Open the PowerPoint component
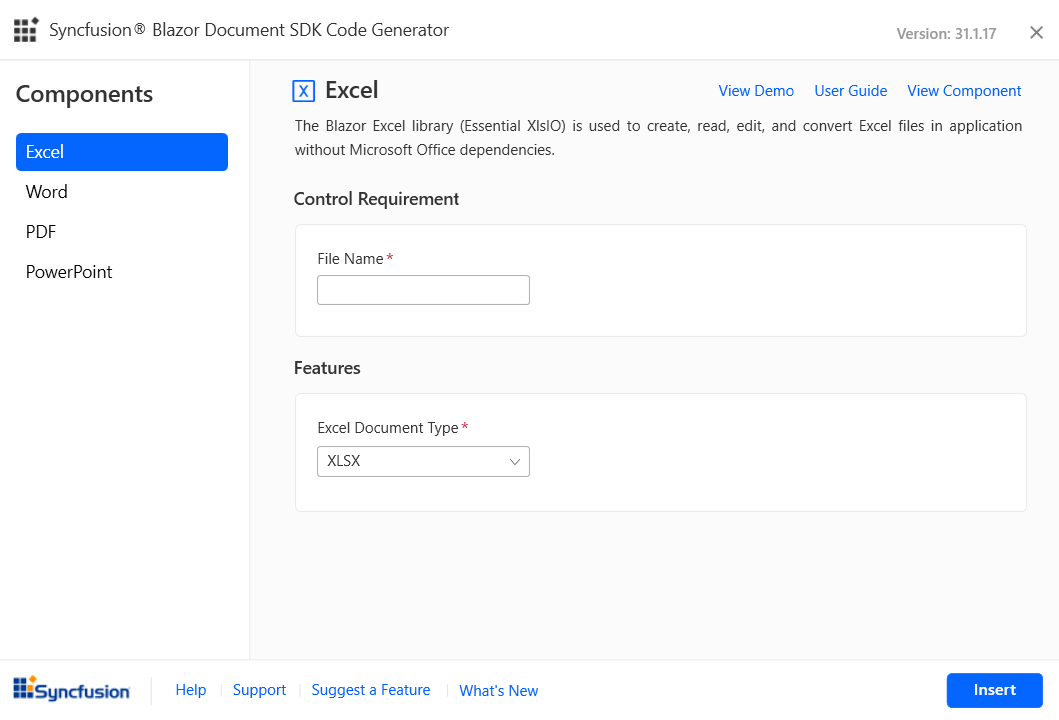Viewport: 1059px width, 720px height. pos(69,272)
